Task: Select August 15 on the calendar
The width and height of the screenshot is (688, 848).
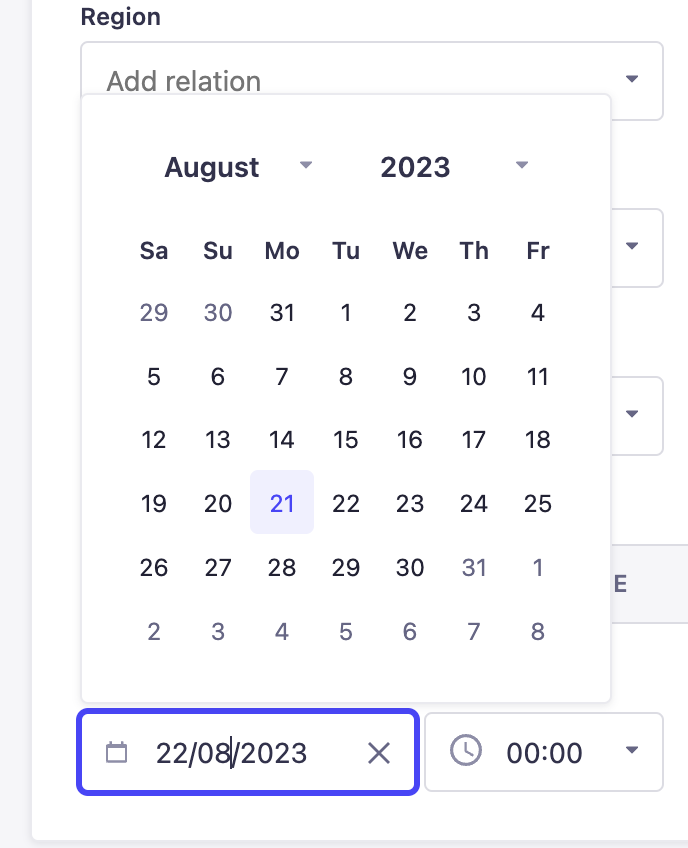Action: point(346,439)
